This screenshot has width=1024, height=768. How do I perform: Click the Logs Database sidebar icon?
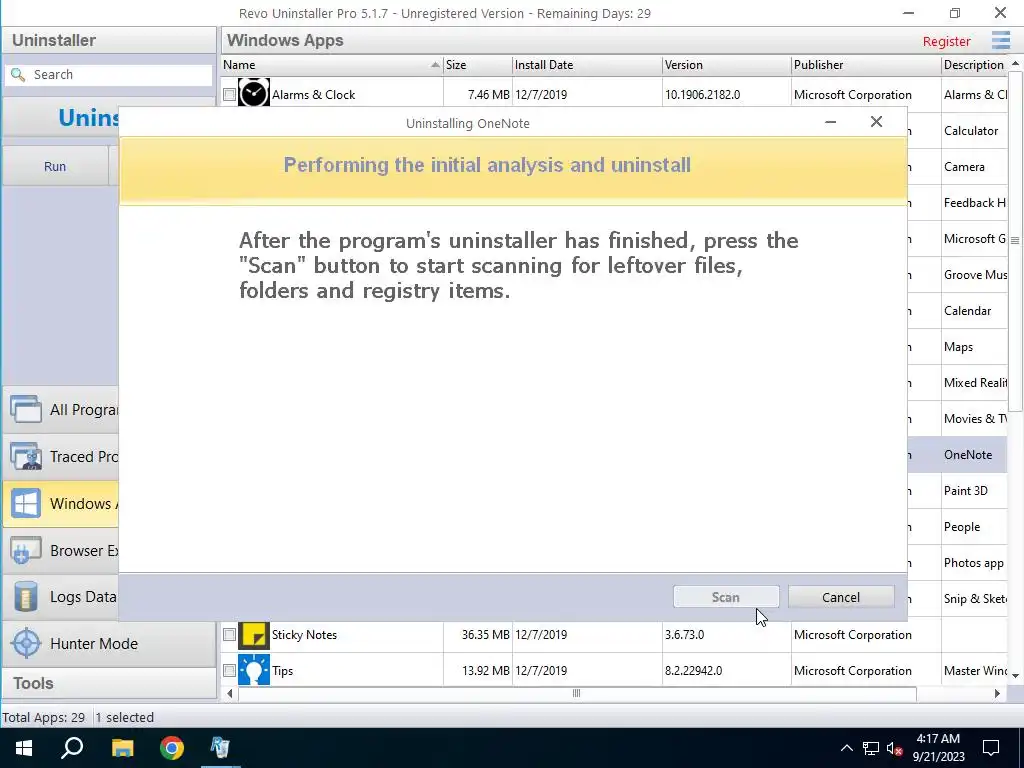(26, 597)
